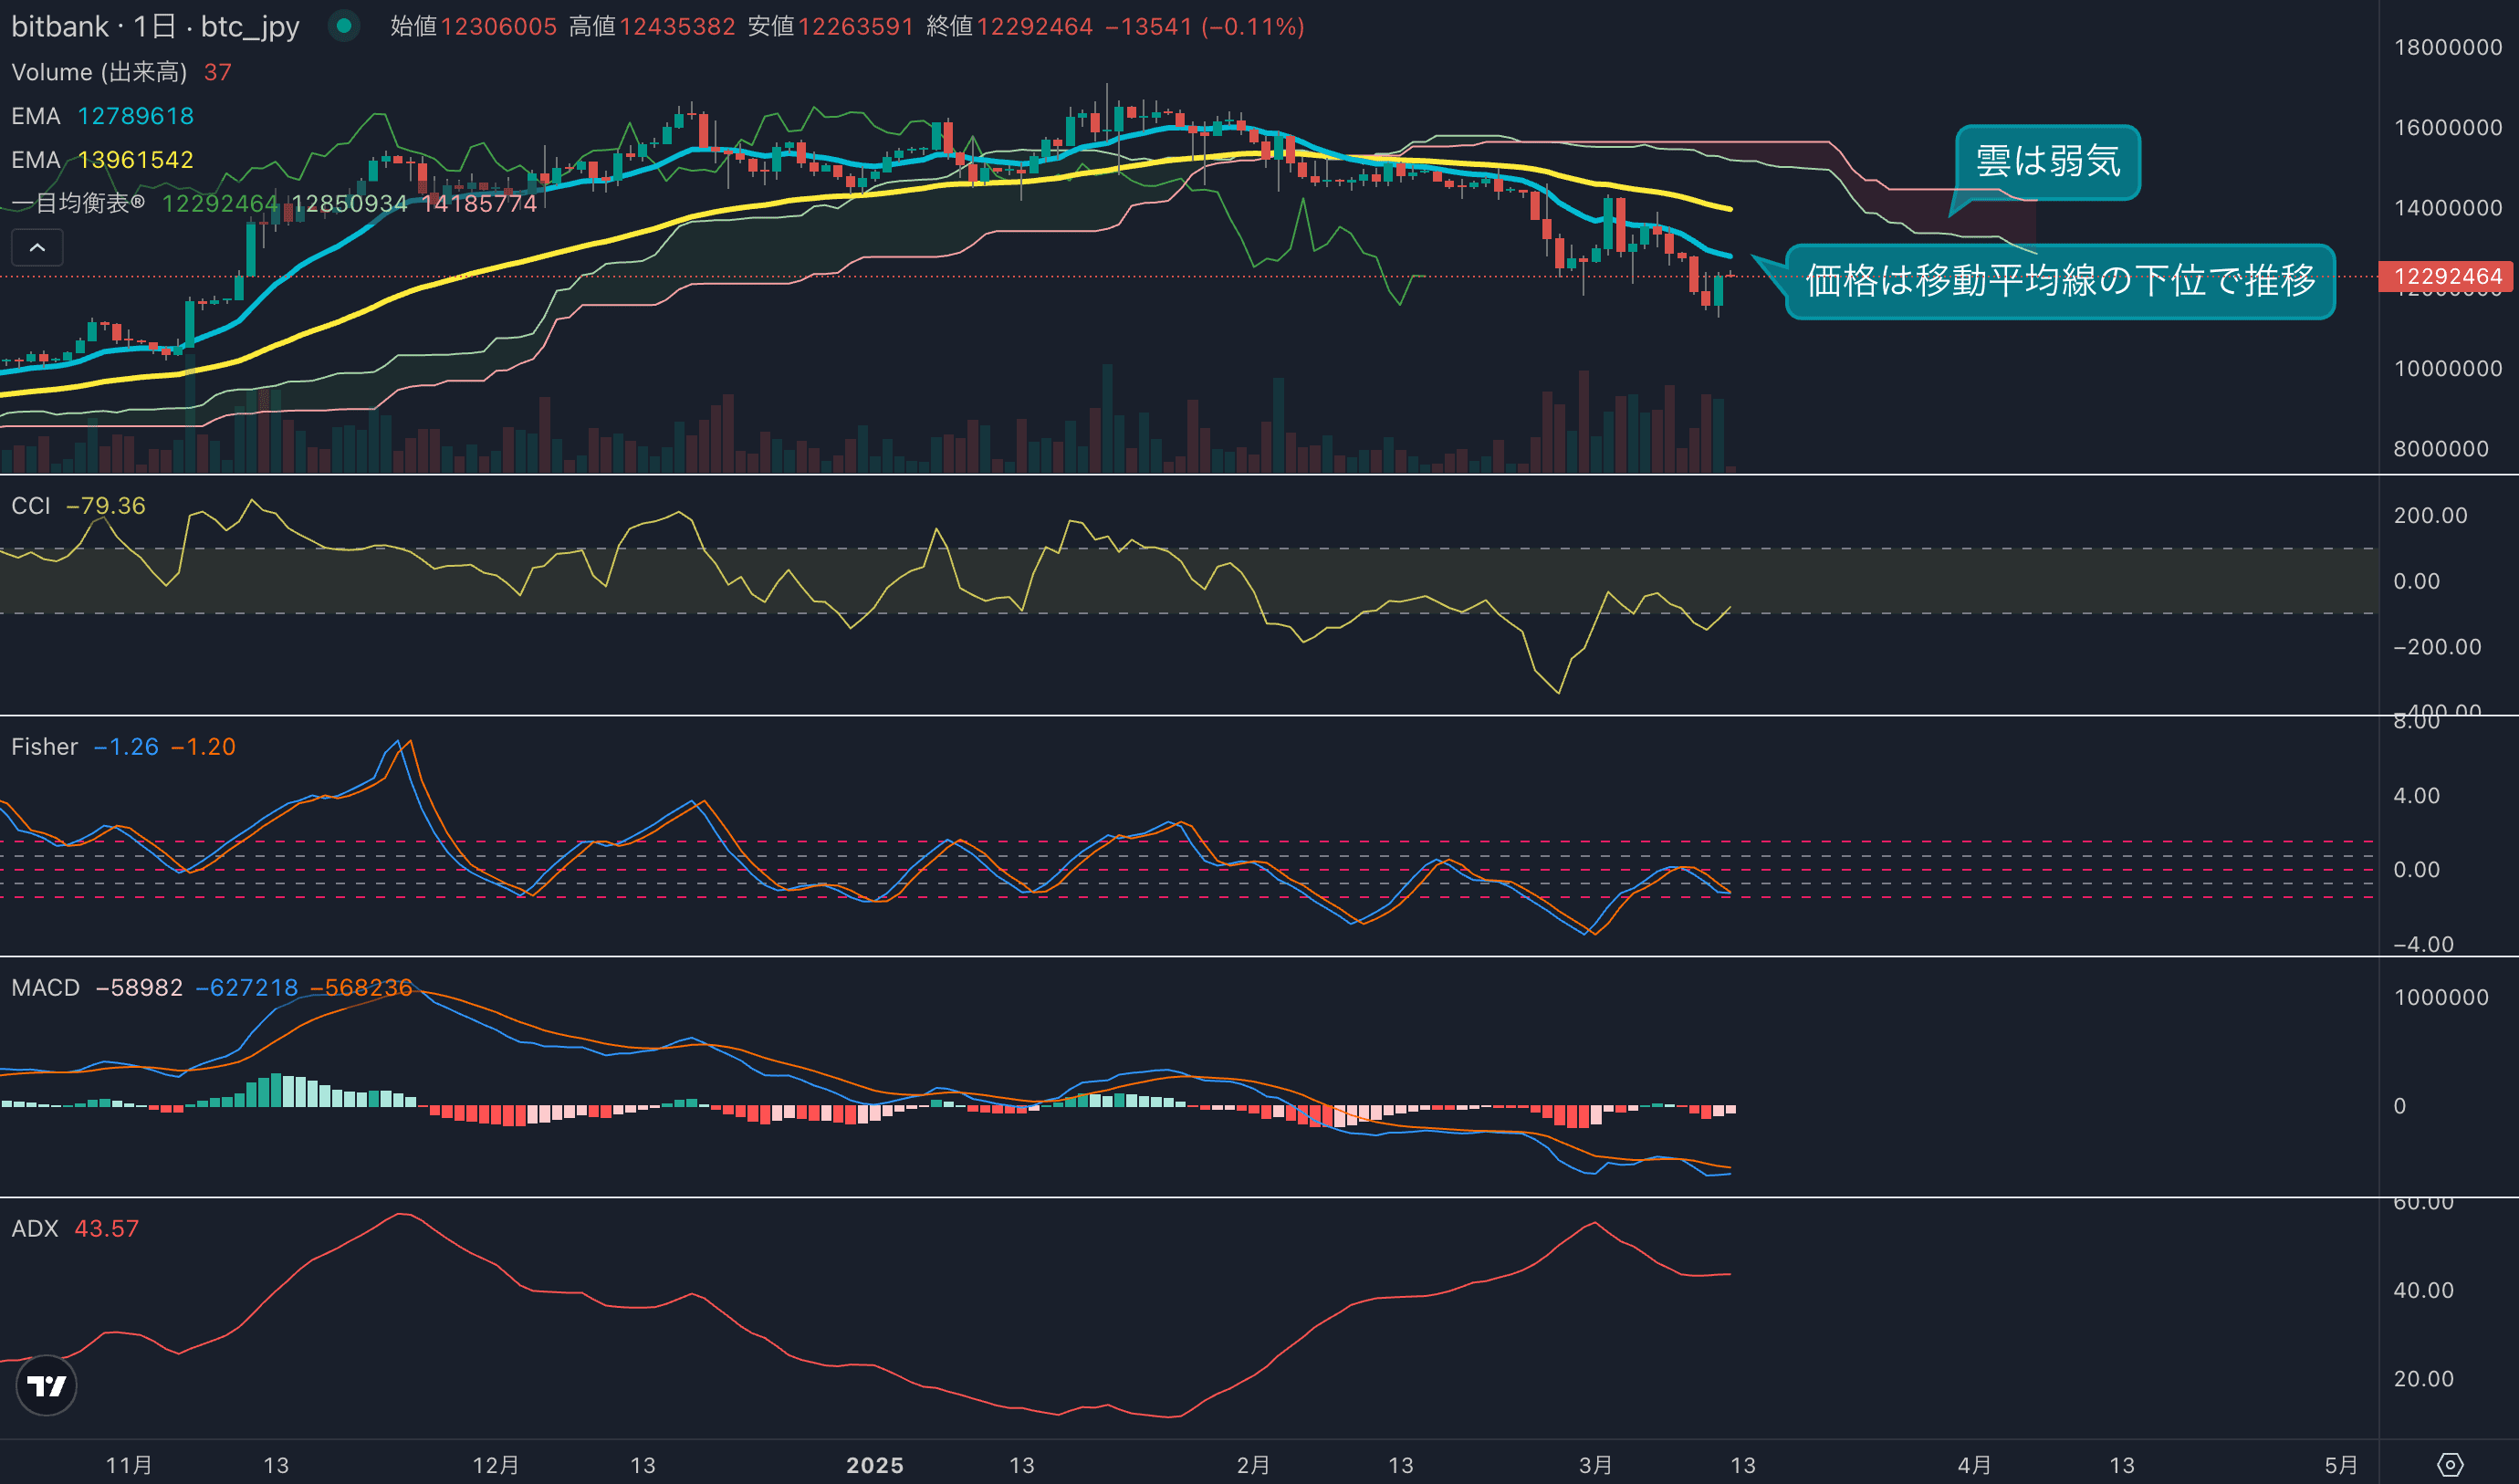Click the Fisher indicator legend label
Viewport: 2519px width, 1484px height.
tap(44, 747)
